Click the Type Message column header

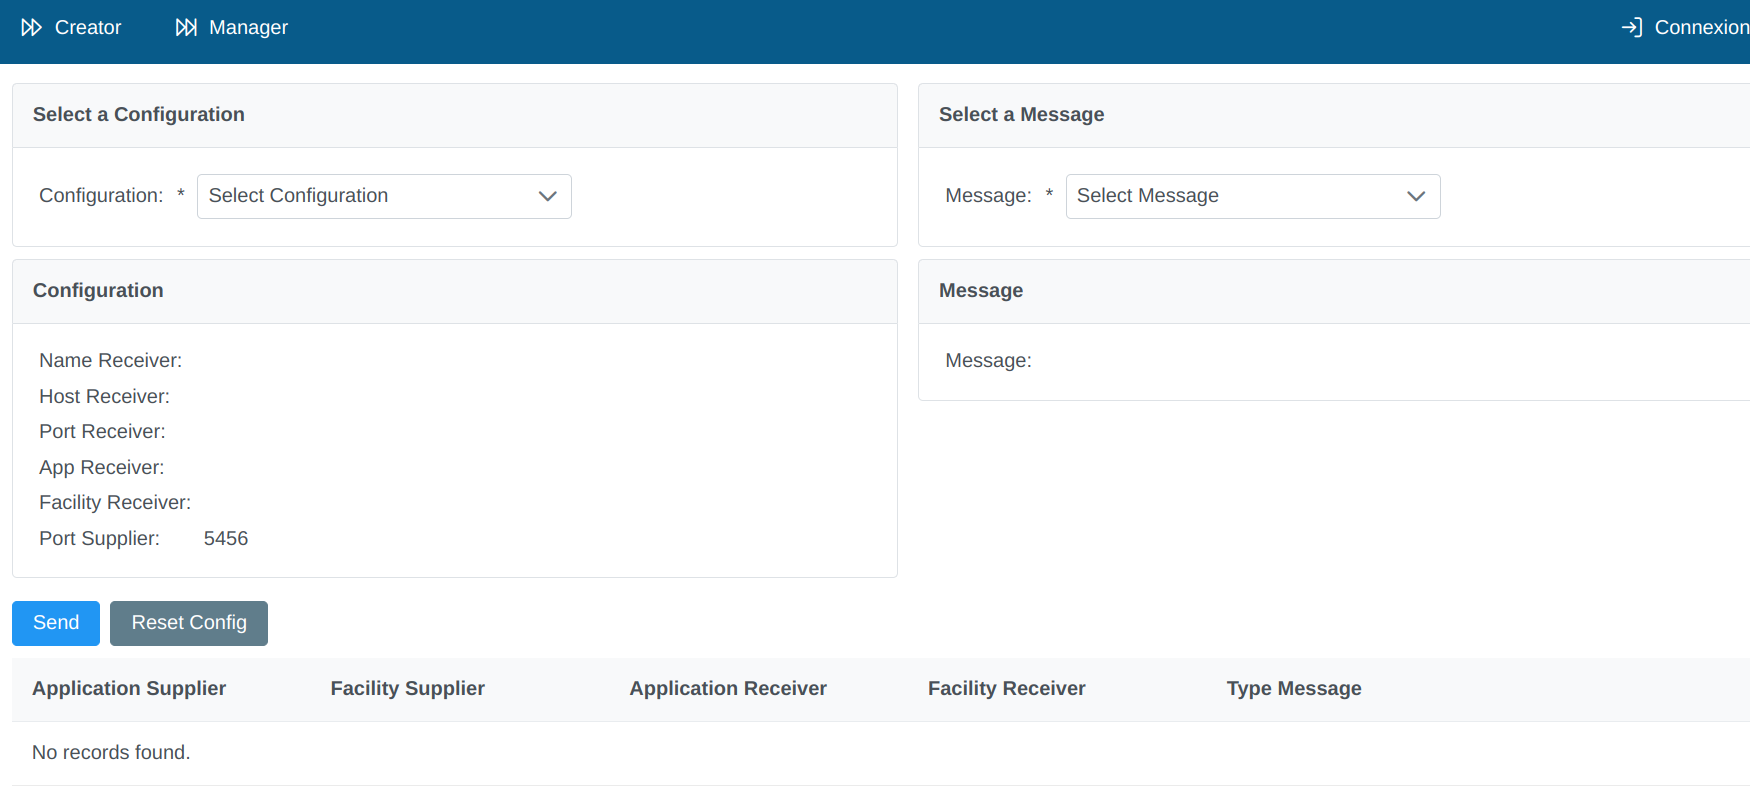[x=1293, y=688]
